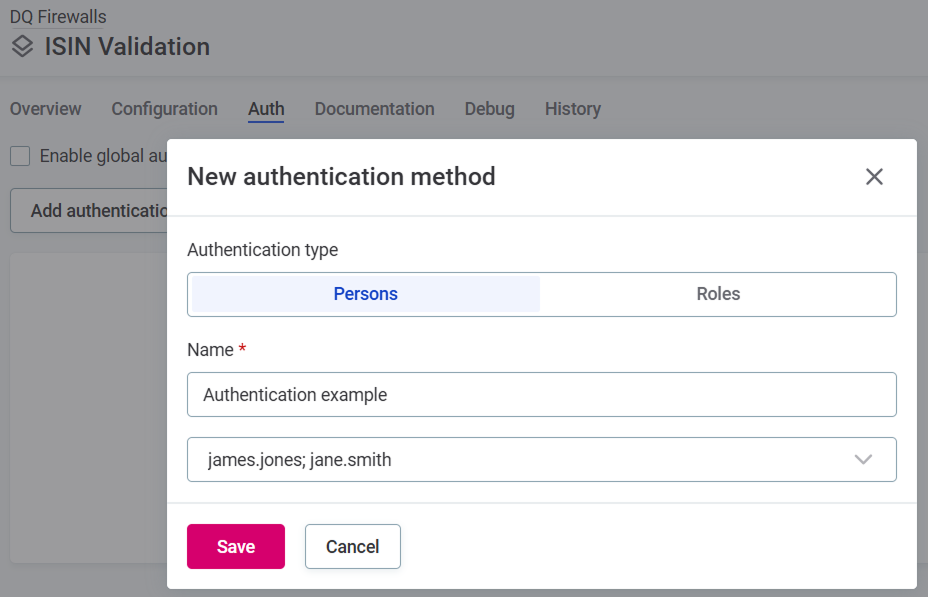
Task: Click the X to dismiss the dialog
Action: pyautogui.click(x=874, y=176)
